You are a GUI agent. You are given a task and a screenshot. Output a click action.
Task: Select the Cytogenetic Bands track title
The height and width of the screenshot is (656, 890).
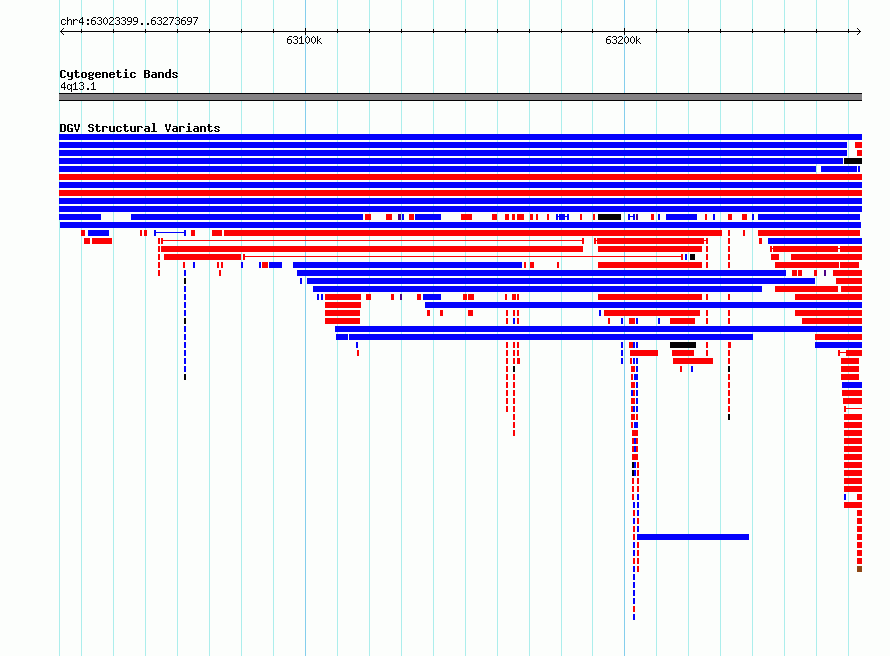(x=119, y=74)
